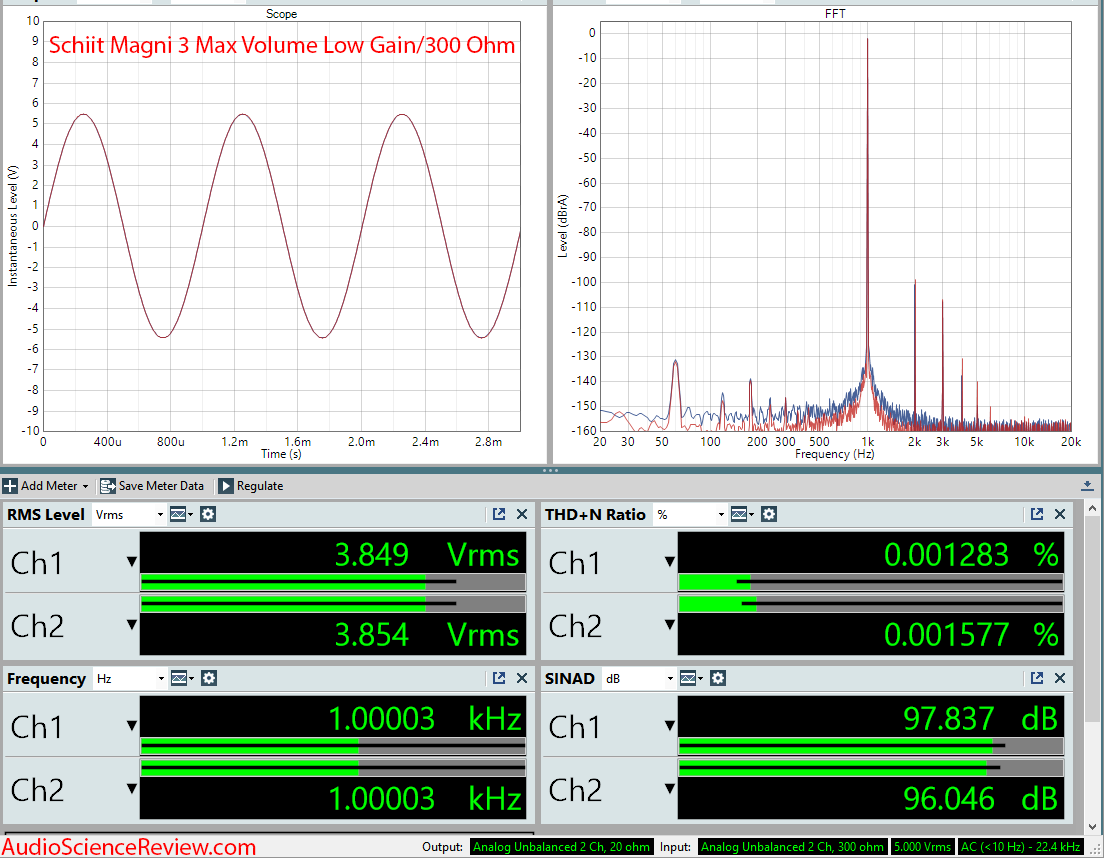Select the Ch2 RMS reading 3.854 Vrms
1104x858 pixels.
coord(427,635)
